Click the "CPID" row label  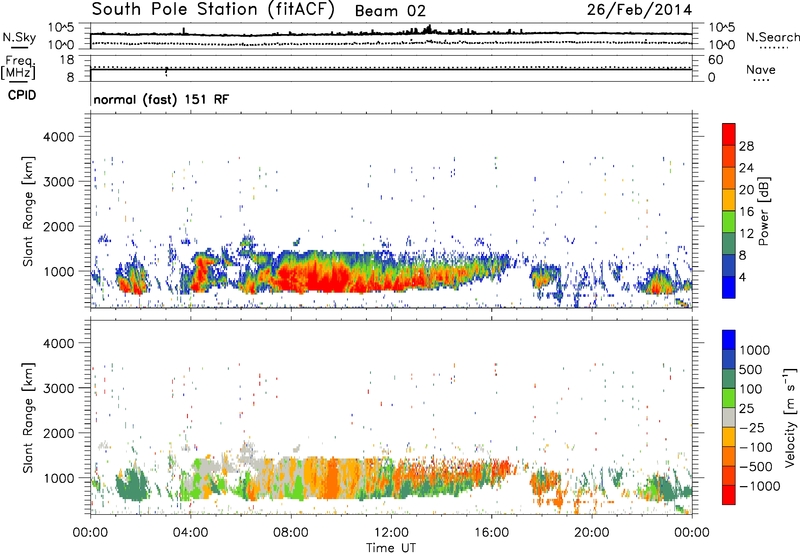pos(22,95)
